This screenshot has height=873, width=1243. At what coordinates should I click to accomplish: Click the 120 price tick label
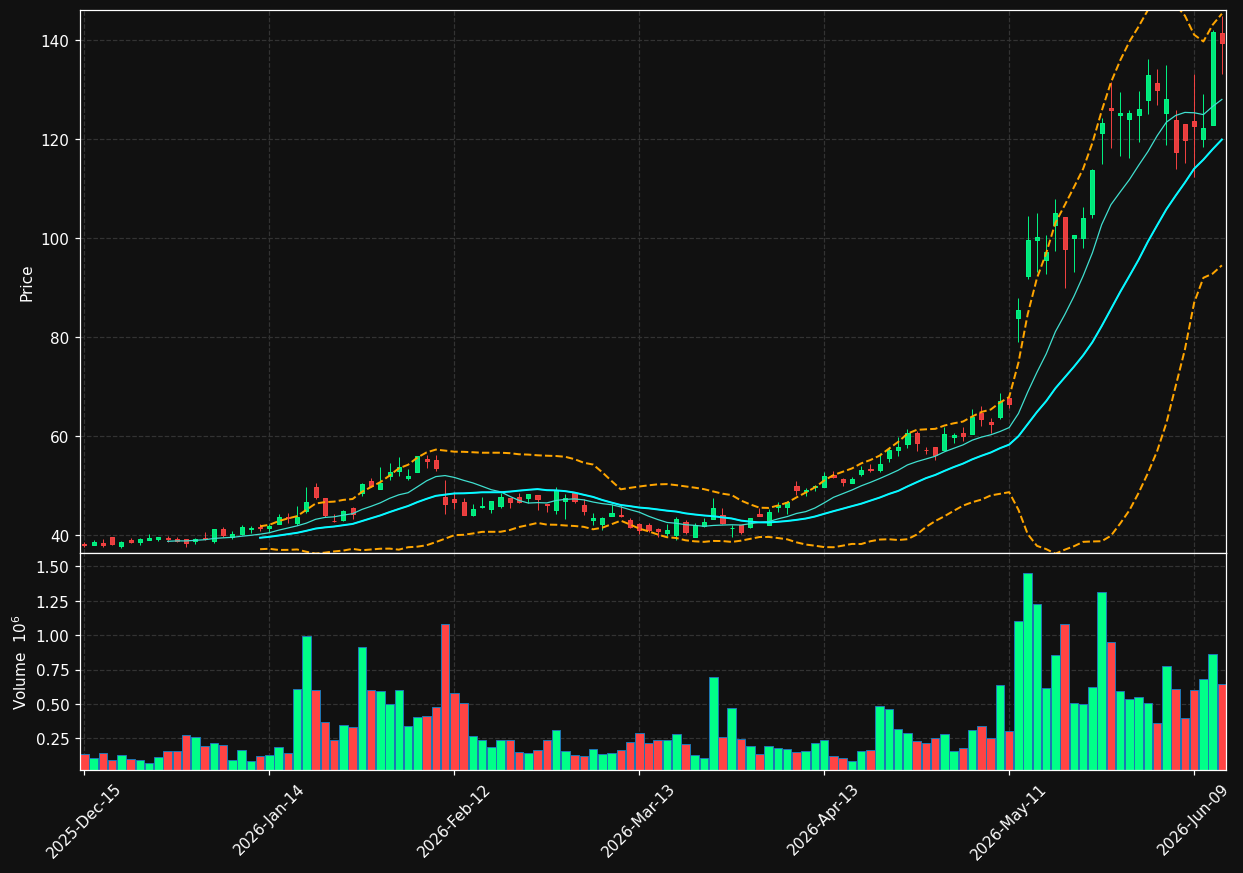point(56,140)
